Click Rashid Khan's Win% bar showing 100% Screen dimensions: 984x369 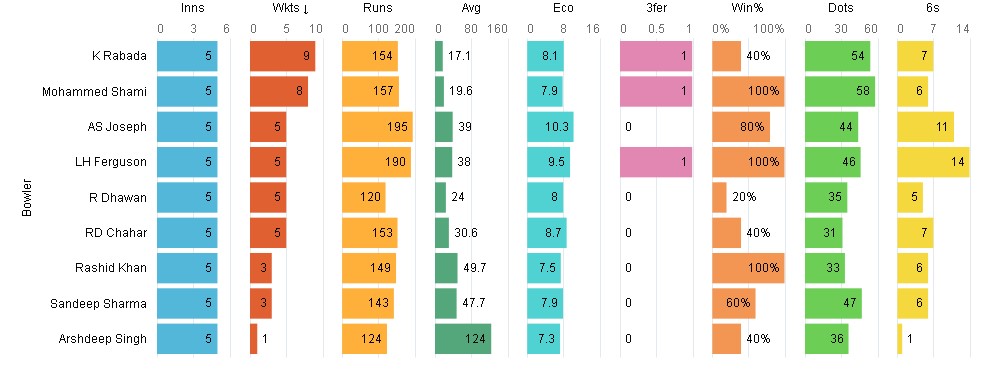click(748, 268)
